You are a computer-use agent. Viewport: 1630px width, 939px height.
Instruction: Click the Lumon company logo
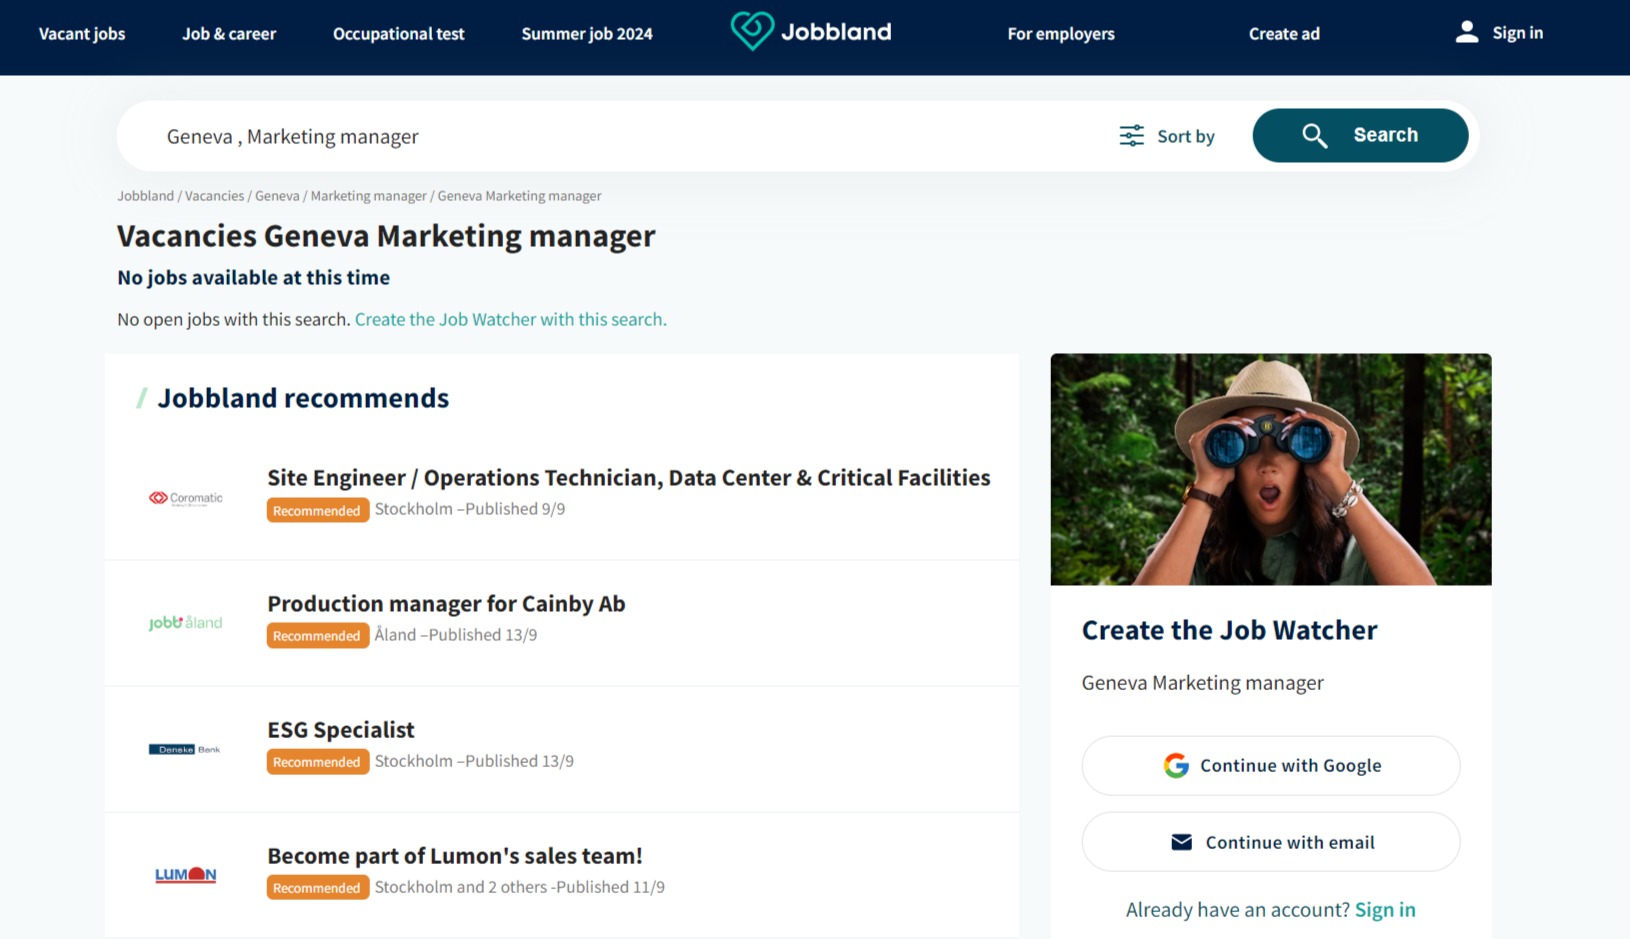tap(186, 875)
